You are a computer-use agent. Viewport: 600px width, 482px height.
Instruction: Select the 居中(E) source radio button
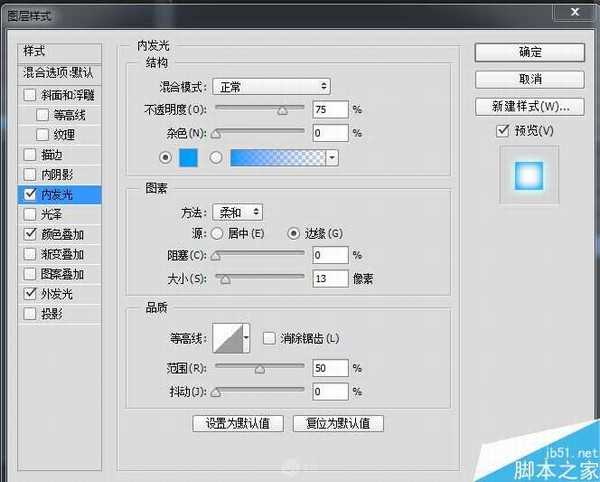[x=217, y=233]
